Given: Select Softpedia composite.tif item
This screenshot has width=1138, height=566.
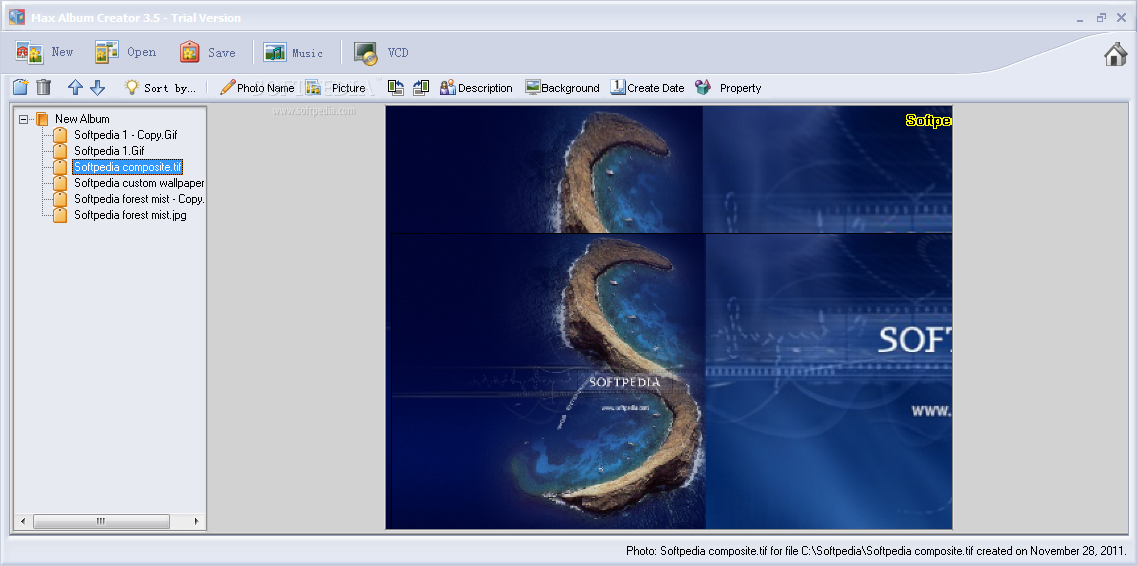Looking at the screenshot, I should click(x=128, y=167).
